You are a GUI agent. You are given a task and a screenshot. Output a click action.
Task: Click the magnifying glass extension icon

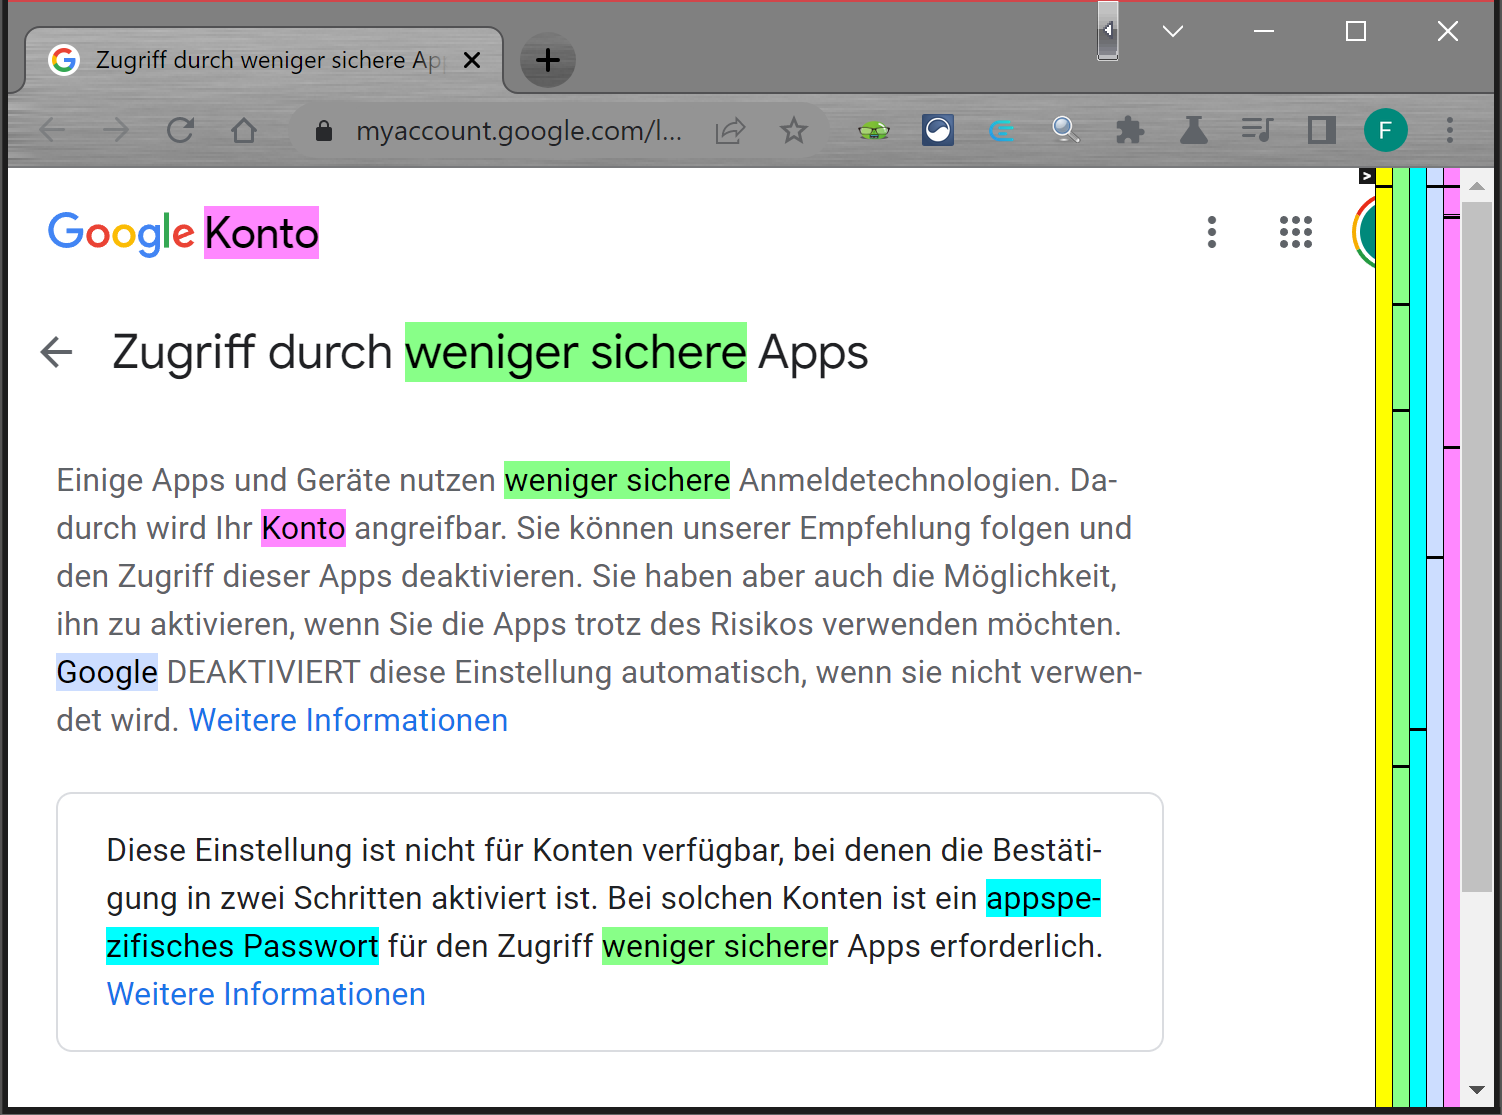[x=1065, y=130]
